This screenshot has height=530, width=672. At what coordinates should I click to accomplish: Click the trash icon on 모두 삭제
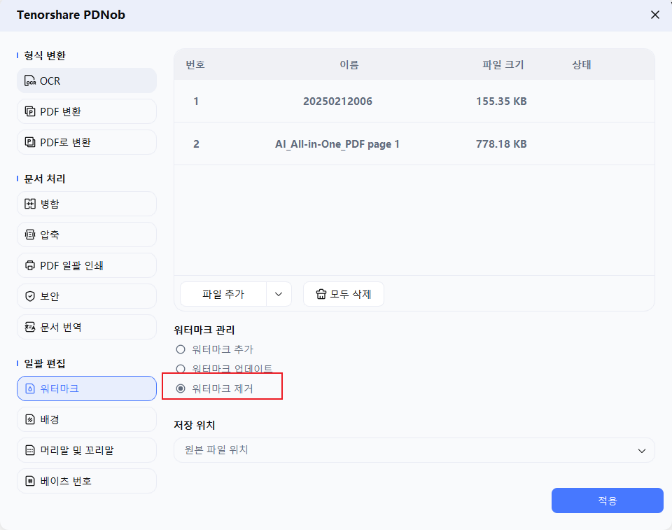click(321, 294)
